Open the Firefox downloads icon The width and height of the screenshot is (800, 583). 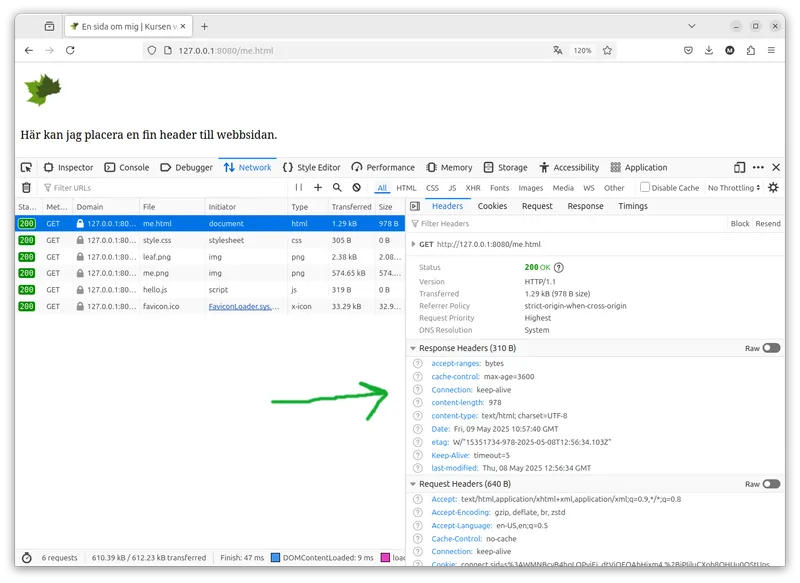pyautogui.click(x=709, y=50)
